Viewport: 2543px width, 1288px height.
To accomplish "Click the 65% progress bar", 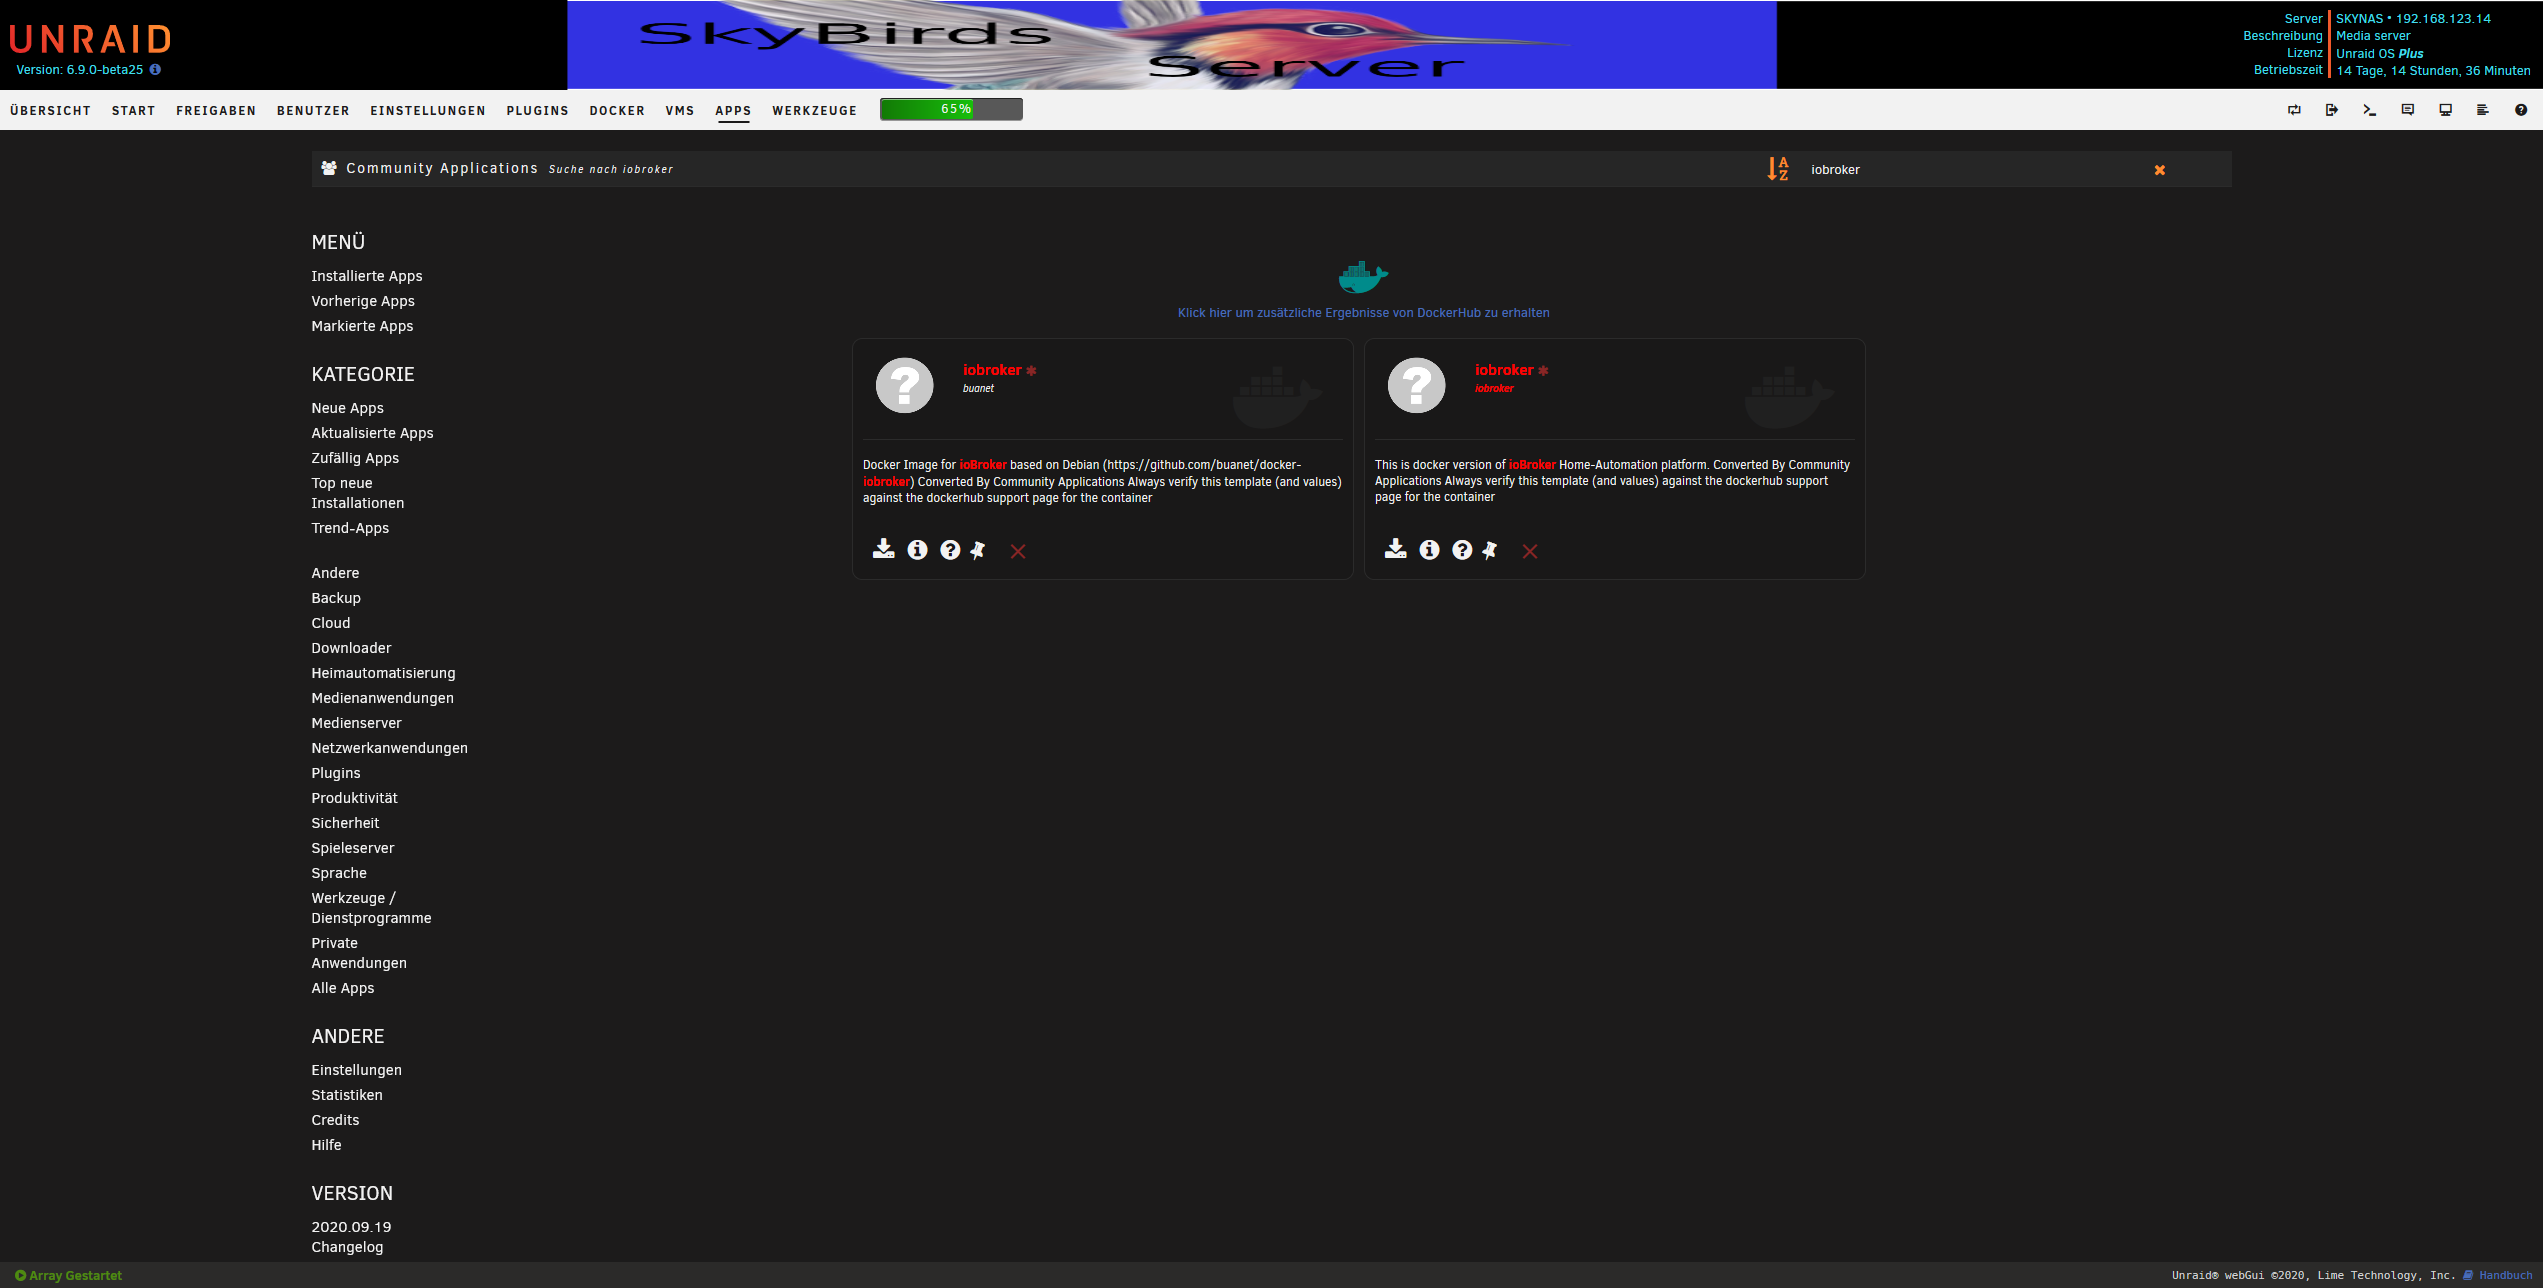I will [x=951, y=109].
